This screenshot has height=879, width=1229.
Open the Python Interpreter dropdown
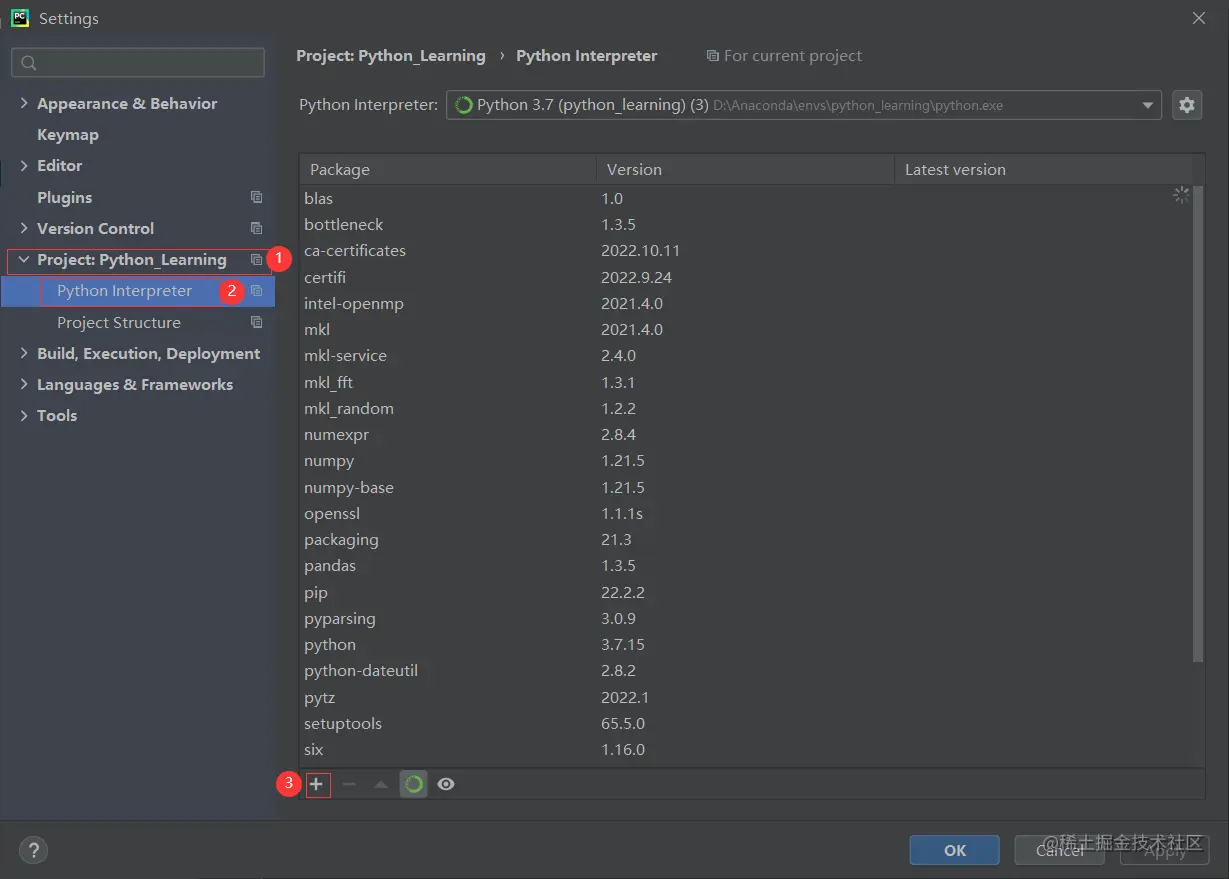tap(803, 105)
